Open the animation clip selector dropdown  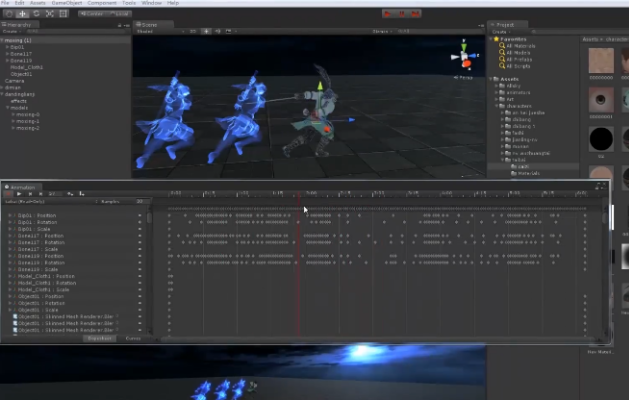coord(51,201)
